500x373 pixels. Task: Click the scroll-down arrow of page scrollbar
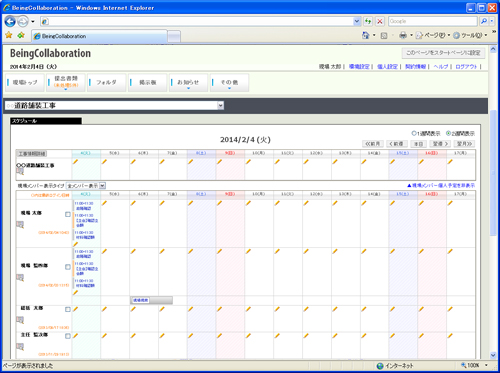[x=493, y=355]
